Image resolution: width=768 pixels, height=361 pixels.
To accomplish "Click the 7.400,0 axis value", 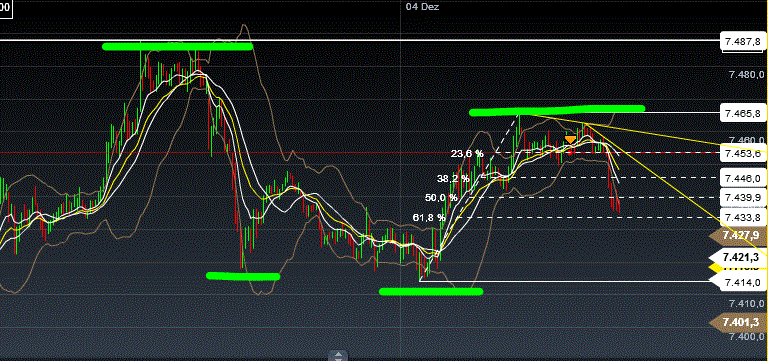I will tap(745, 337).
